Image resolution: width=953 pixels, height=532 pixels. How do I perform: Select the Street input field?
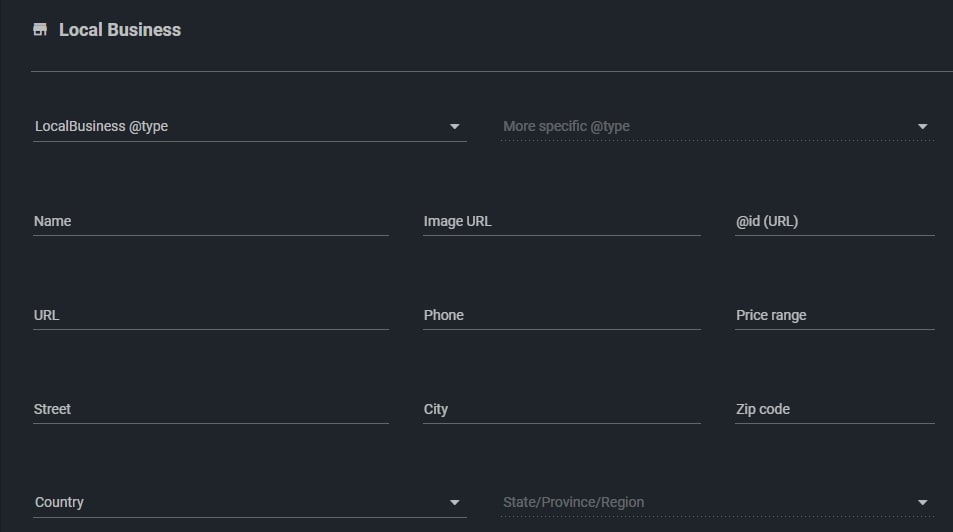point(210,410)
